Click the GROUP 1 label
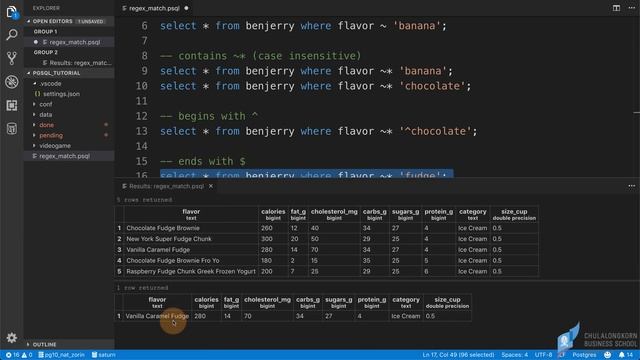This screenshot has height=360, width=640. coord(45,32)
